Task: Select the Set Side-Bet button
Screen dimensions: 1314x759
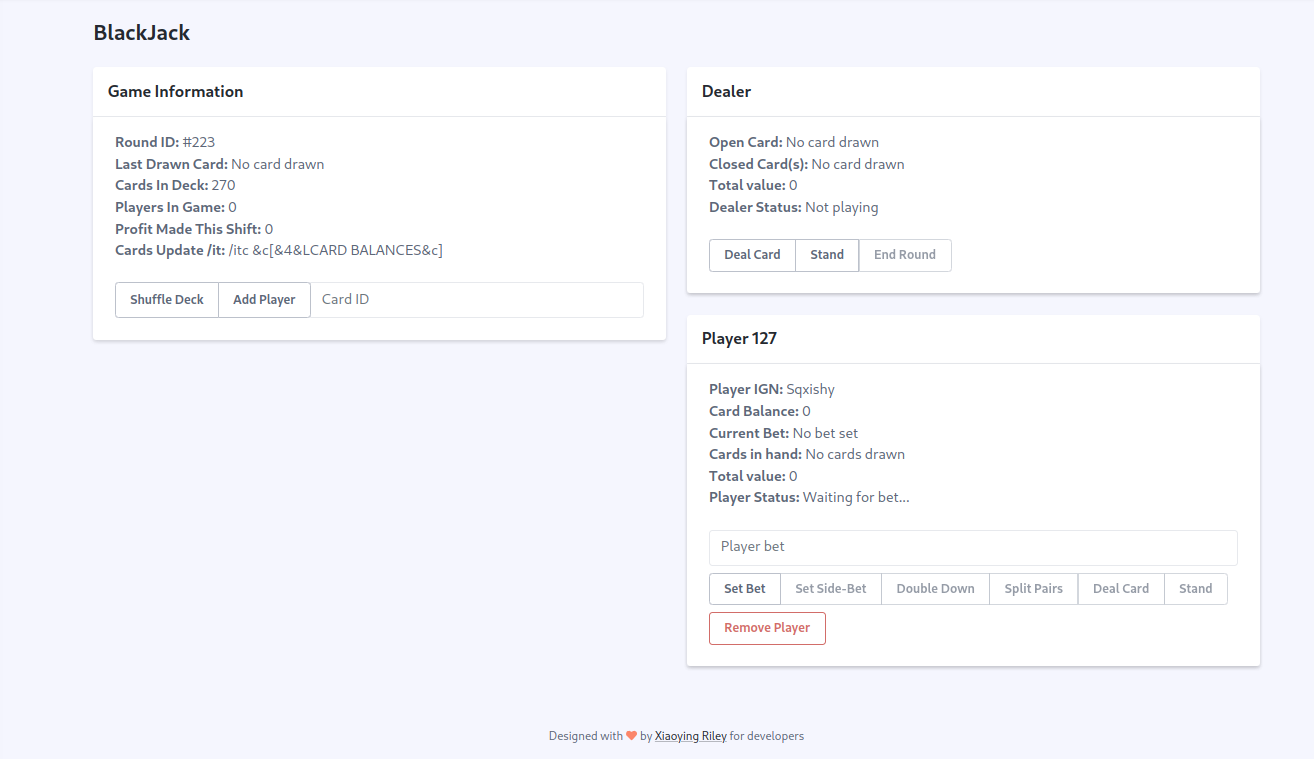Action: 830,589
